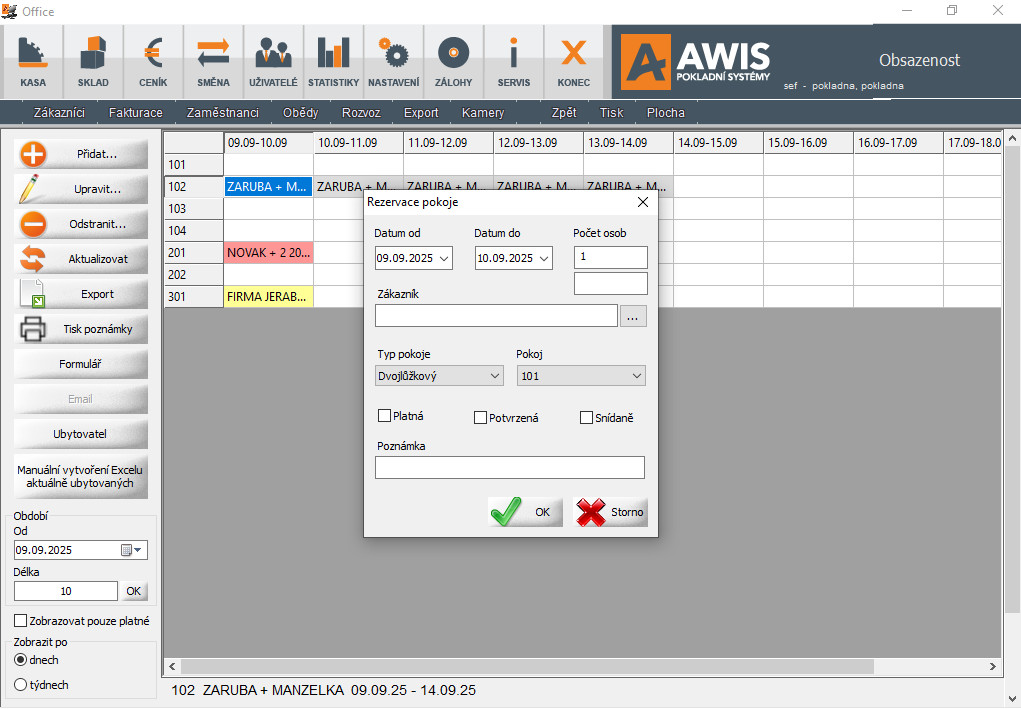Toggle the Potvrzená checkbox
Screen dimensions: 1021x709
coord(481,417)
